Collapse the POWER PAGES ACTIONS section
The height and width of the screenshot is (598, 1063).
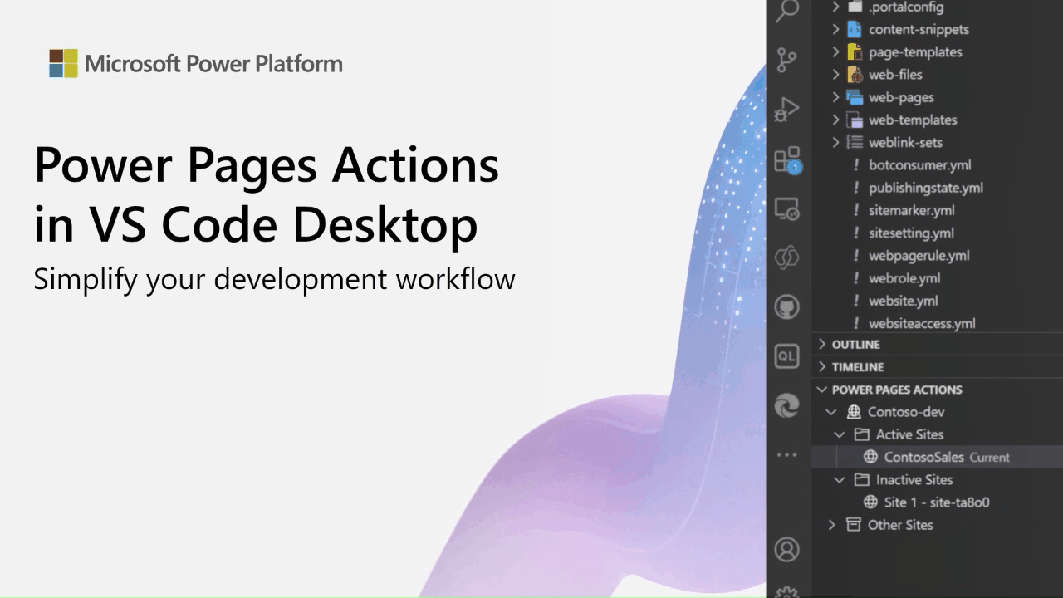[x=896, y=390]
